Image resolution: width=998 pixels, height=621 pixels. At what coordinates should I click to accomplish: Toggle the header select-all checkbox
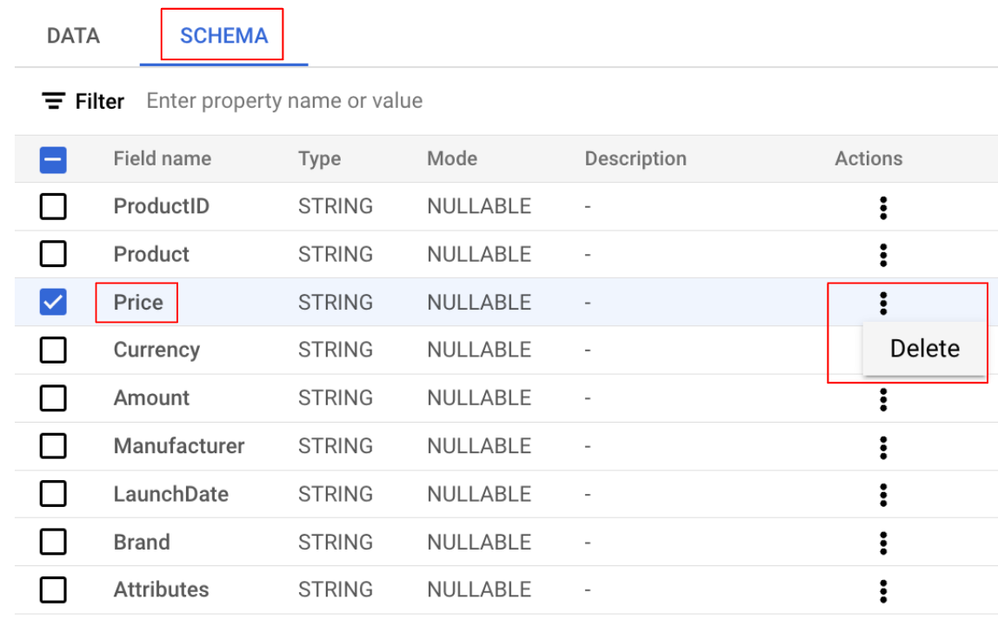coord(53,159)
